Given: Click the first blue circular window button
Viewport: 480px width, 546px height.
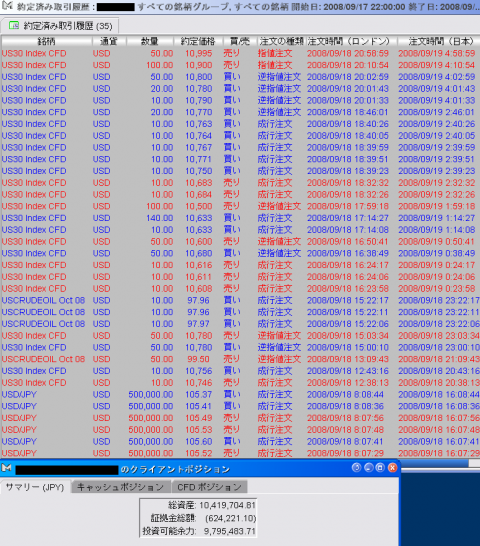Looking at the screenshot, I should pyautogui.click(x=356, y=468).
